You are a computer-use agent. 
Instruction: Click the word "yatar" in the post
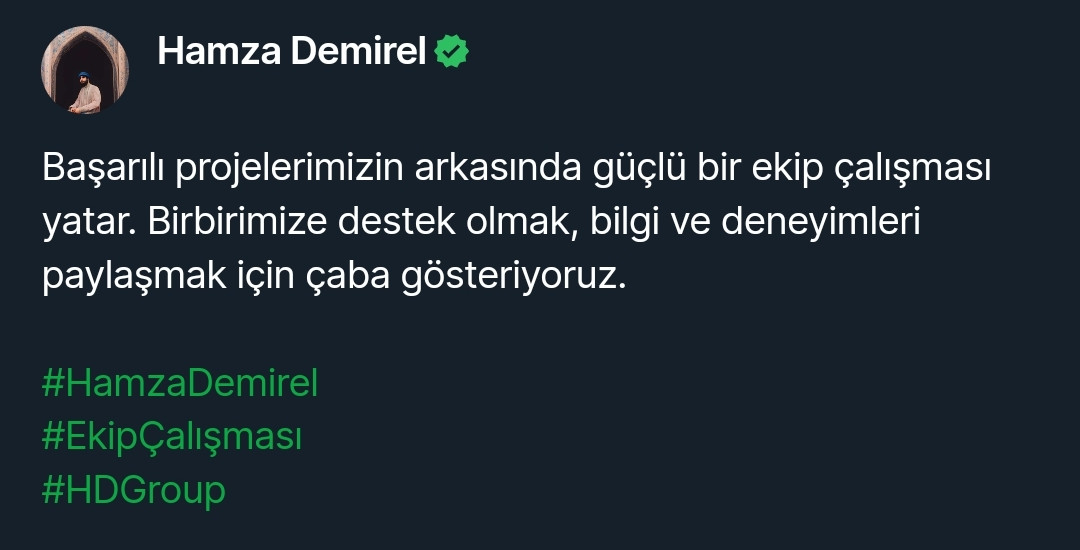(86, 223)
